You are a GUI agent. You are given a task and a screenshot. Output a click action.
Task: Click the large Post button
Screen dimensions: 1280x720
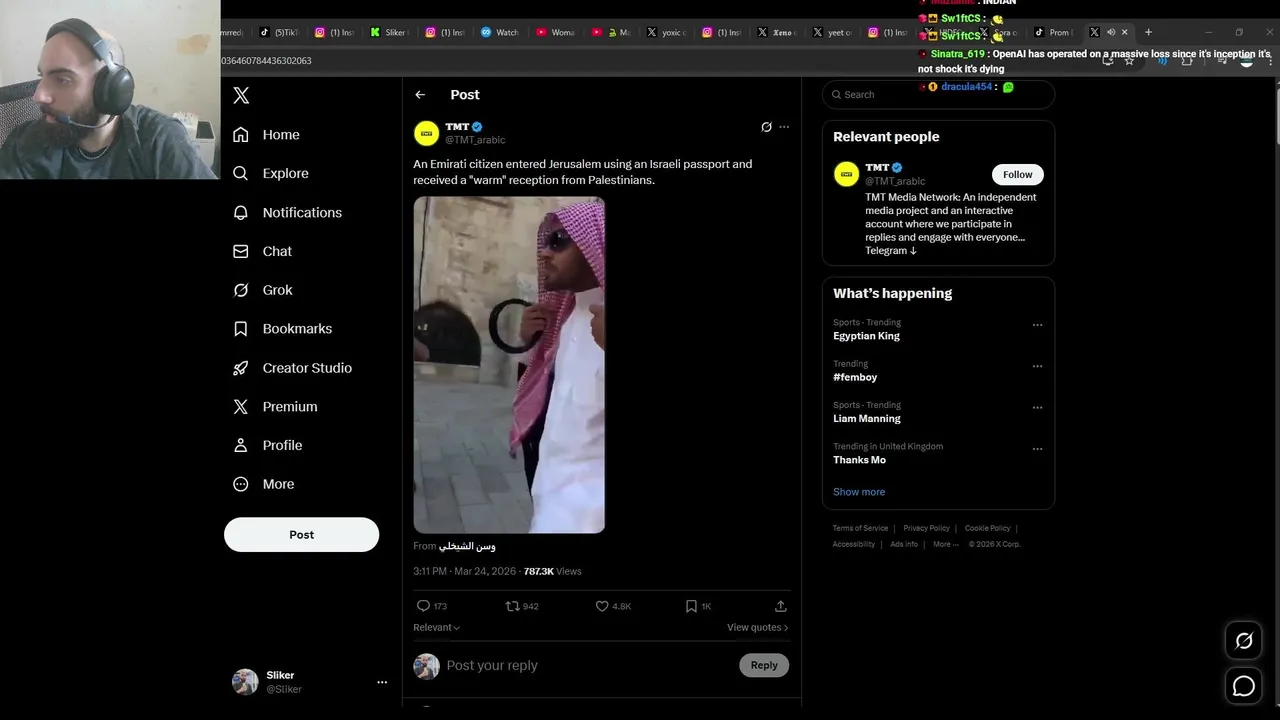(x=301, y=534)
